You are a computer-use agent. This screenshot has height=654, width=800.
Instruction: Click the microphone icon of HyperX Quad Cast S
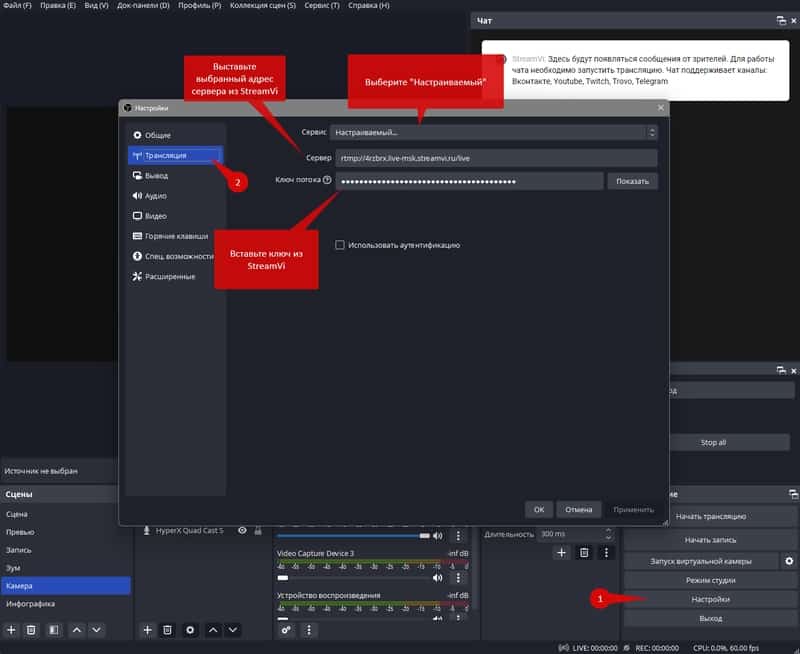point(146,531)
